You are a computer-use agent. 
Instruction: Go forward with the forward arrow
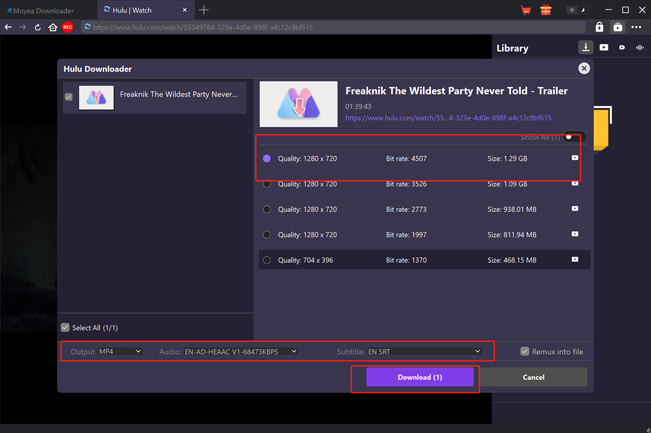(23, 27)
